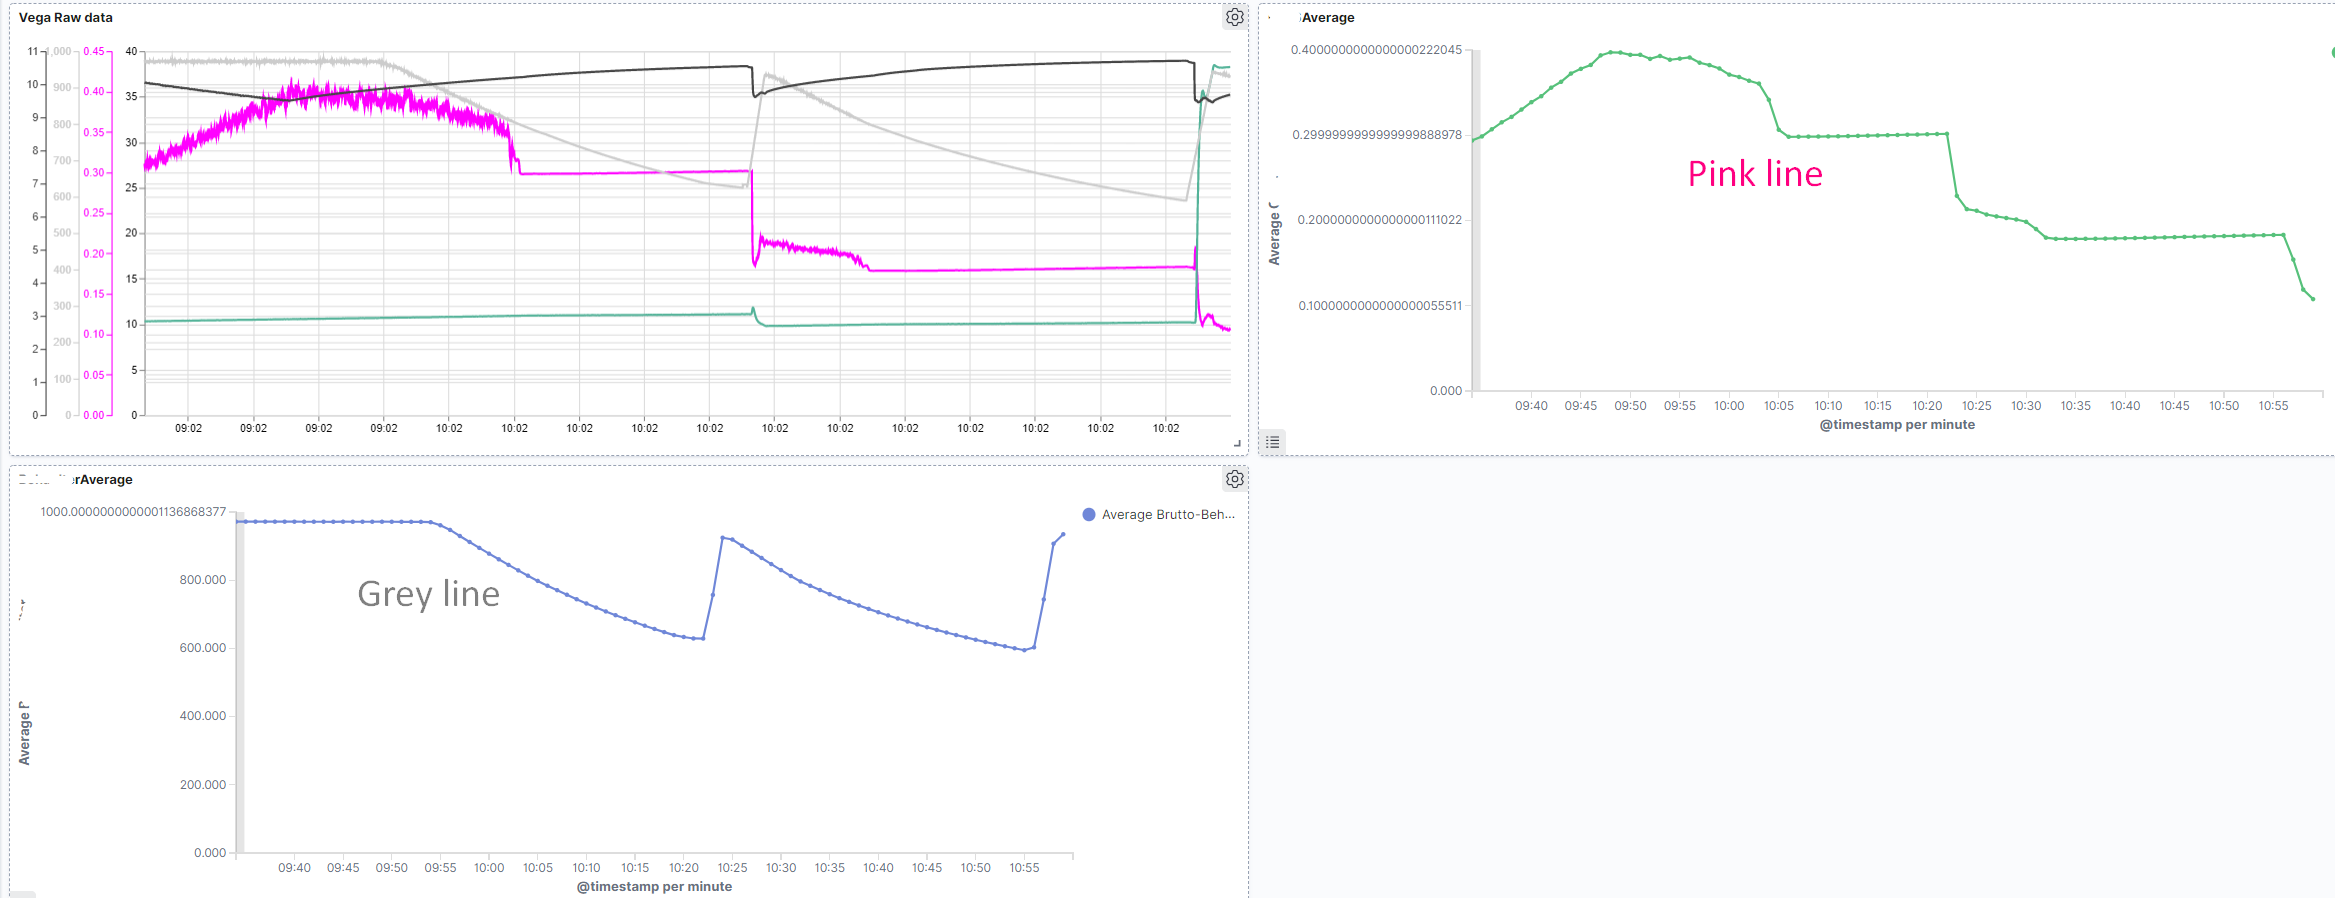Click the rAverage panel heading
Screen dimensions: 2335x898
pos(106,479)
